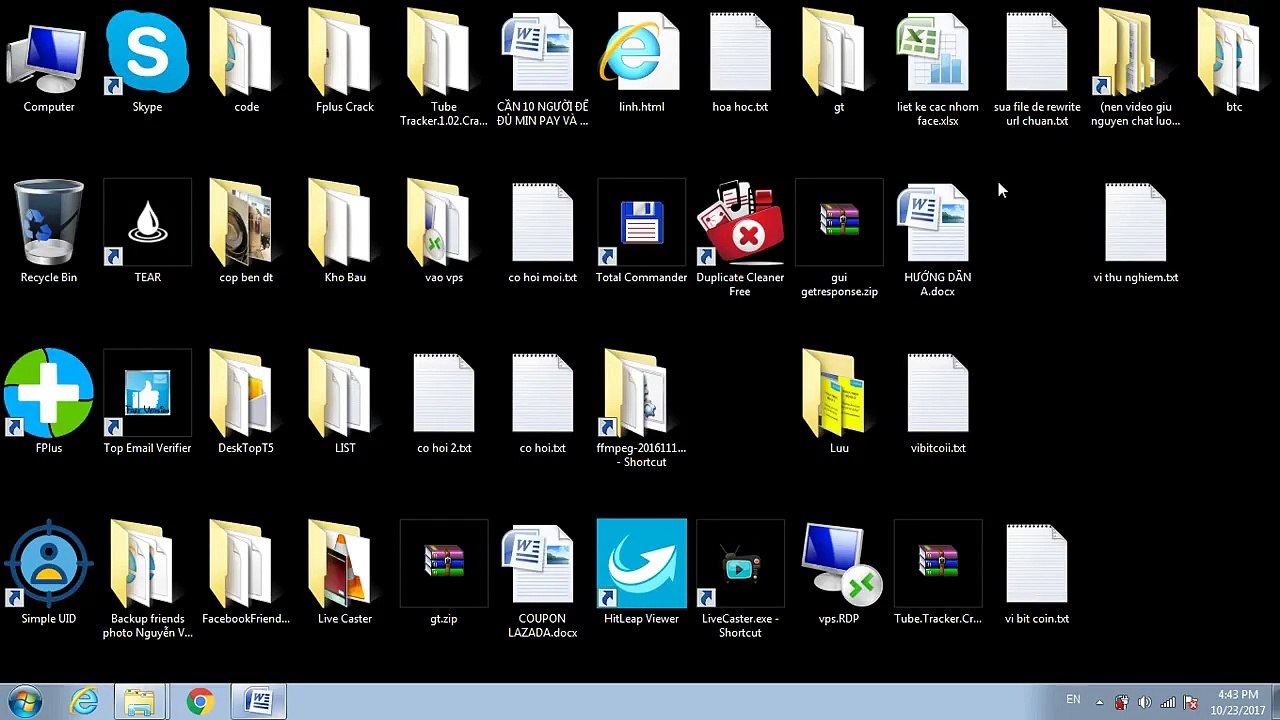Screen dimensions: 1280x720
Task: Select the hoa hoc.txt text file
Action: tap(740, 62)
